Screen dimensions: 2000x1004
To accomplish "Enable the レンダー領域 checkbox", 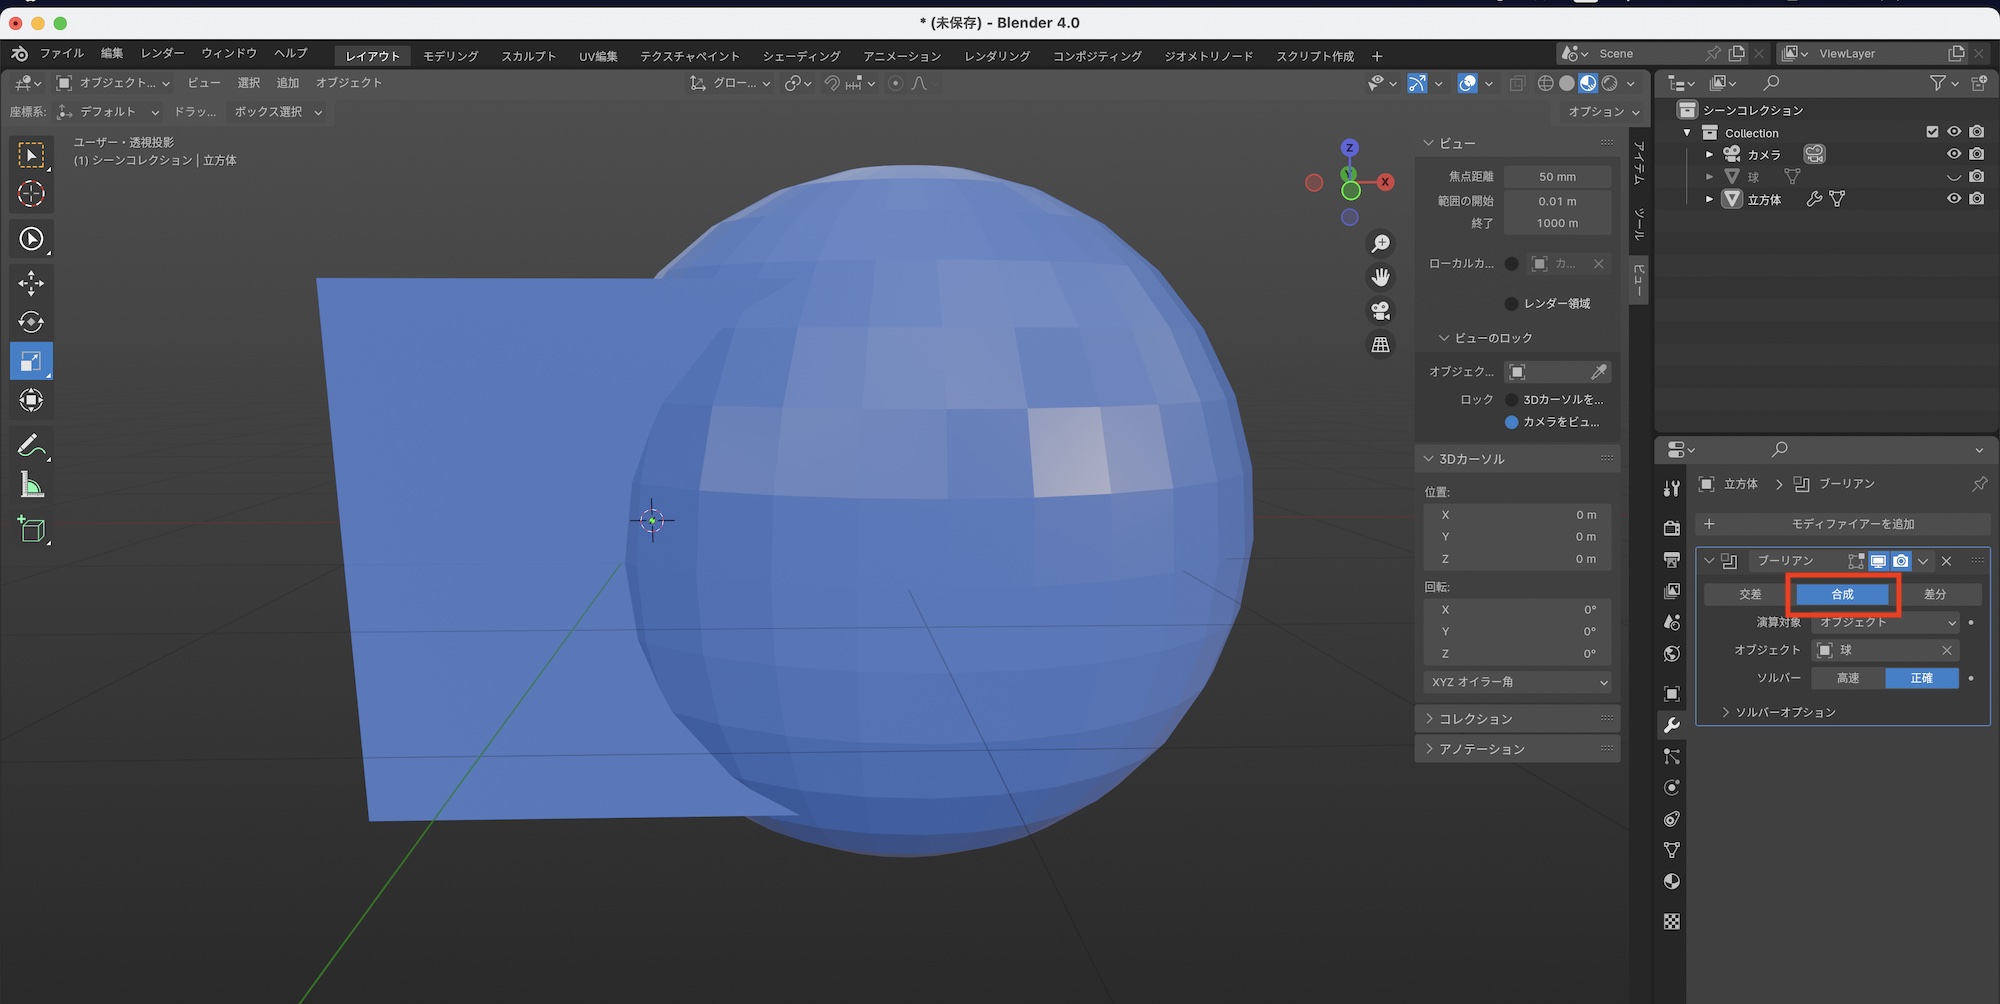I will (1511, 304).
